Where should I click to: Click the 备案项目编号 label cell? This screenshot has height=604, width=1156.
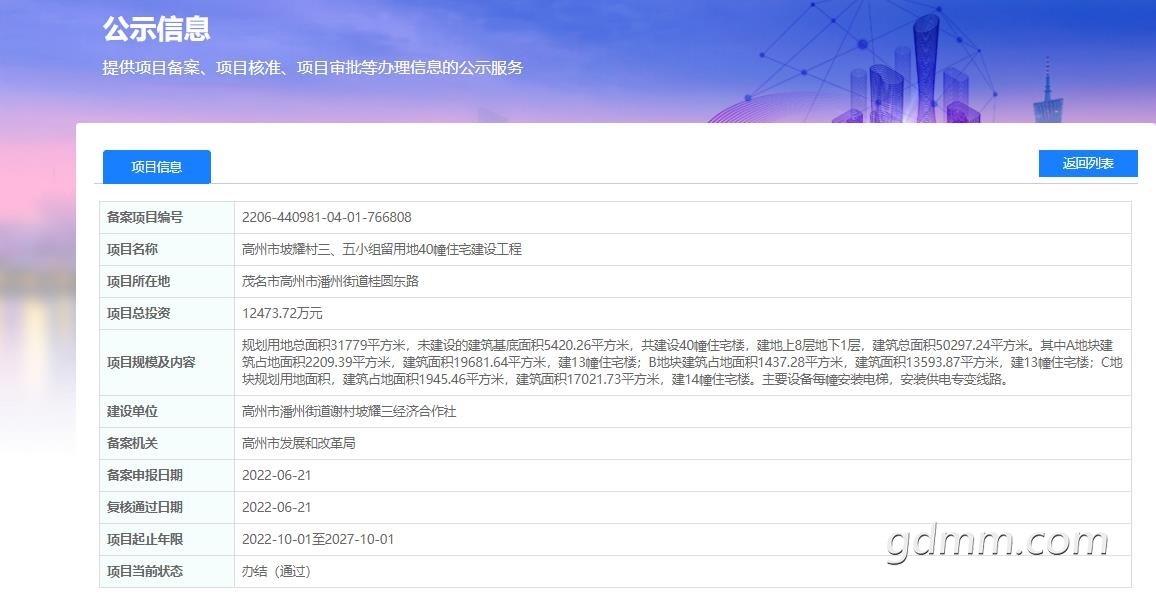click(167, 218)
